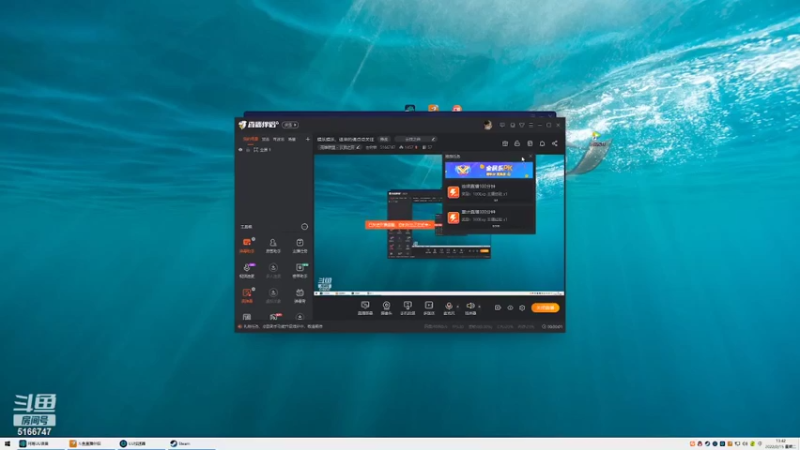The height and width of the screenshot is (450, 800).
Task: Click the bag icon in the top-right icon row
Action: (517, 143)
